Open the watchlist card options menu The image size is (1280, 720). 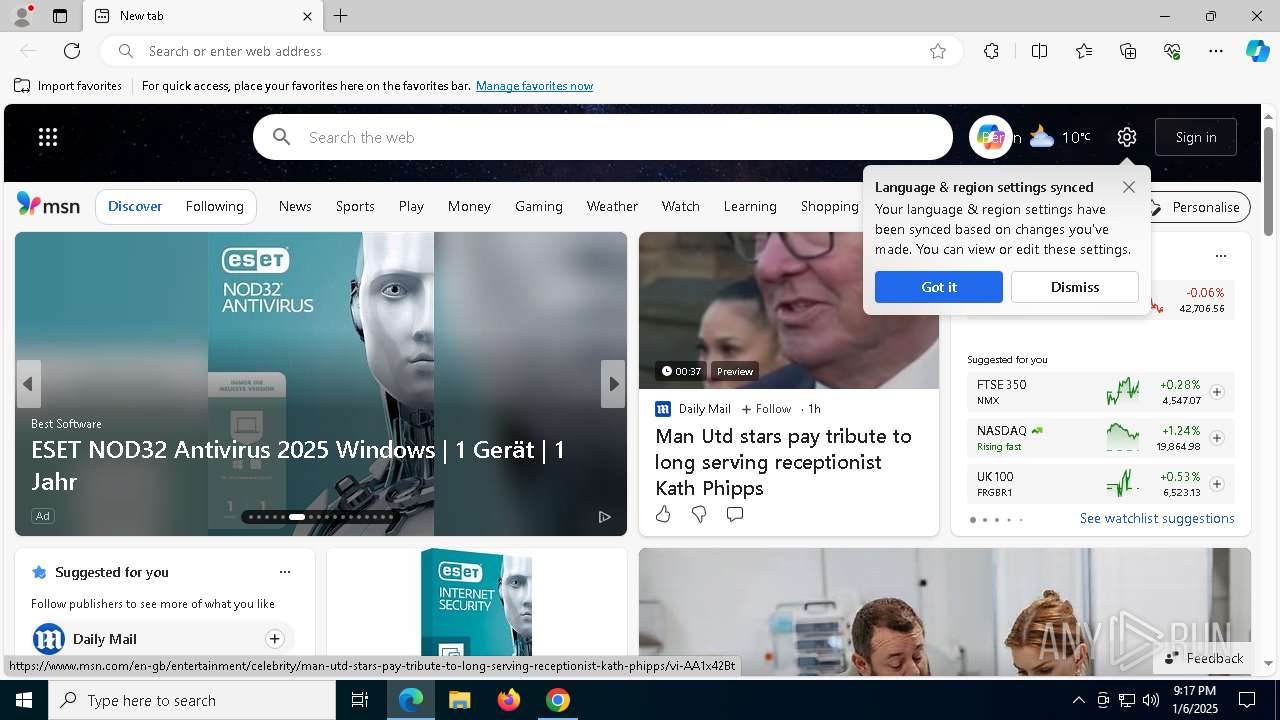click(x=1220, y=256)
